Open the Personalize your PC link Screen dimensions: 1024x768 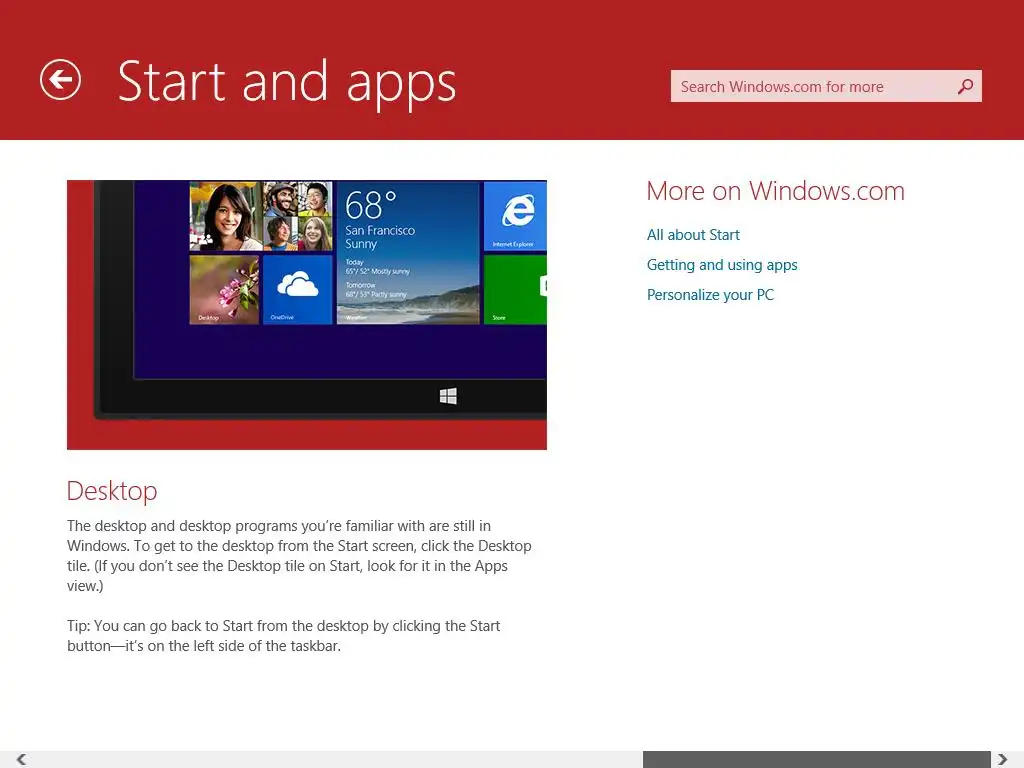tap(710, 295)
